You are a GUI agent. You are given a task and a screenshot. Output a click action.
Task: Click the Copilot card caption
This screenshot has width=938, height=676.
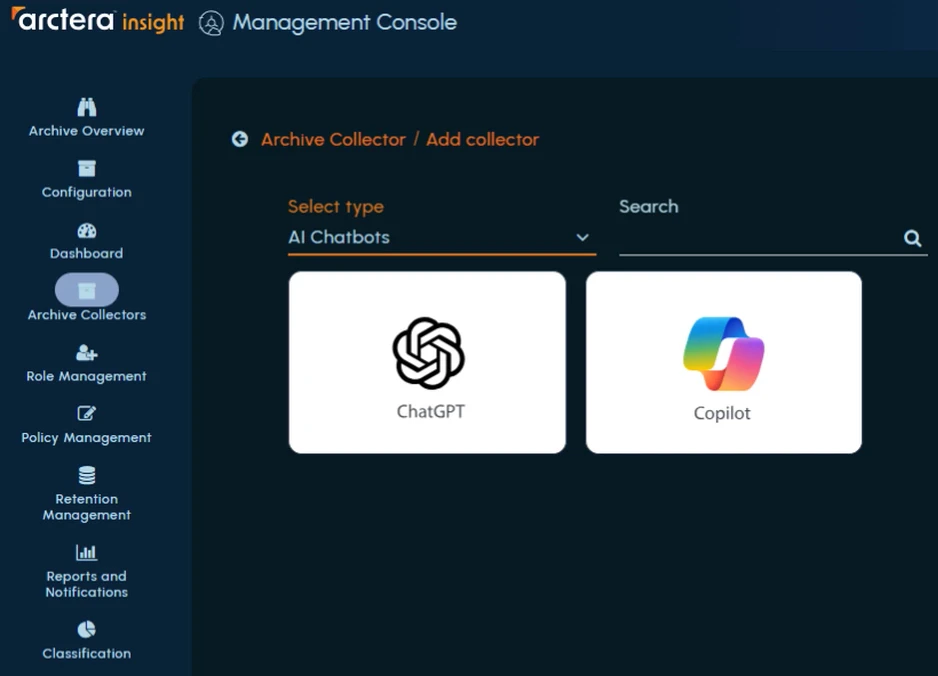click(x=722, y=413)
